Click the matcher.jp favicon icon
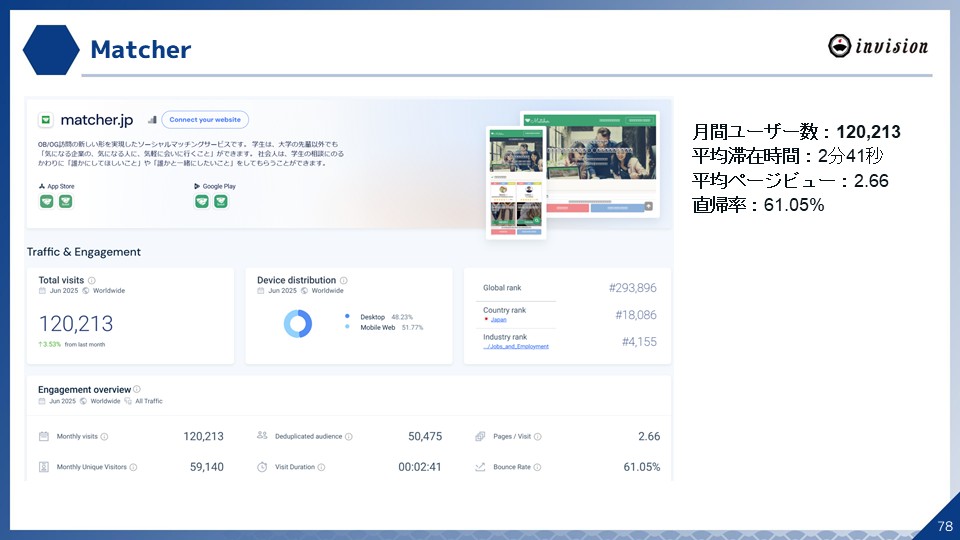The height and width of the screenshot is (540, 960). pos(46,120)
